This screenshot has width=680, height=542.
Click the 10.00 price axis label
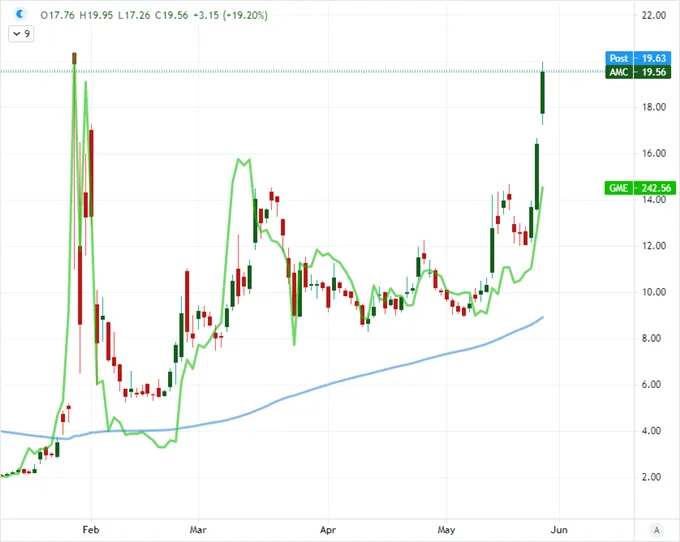[x=654, y=292]
